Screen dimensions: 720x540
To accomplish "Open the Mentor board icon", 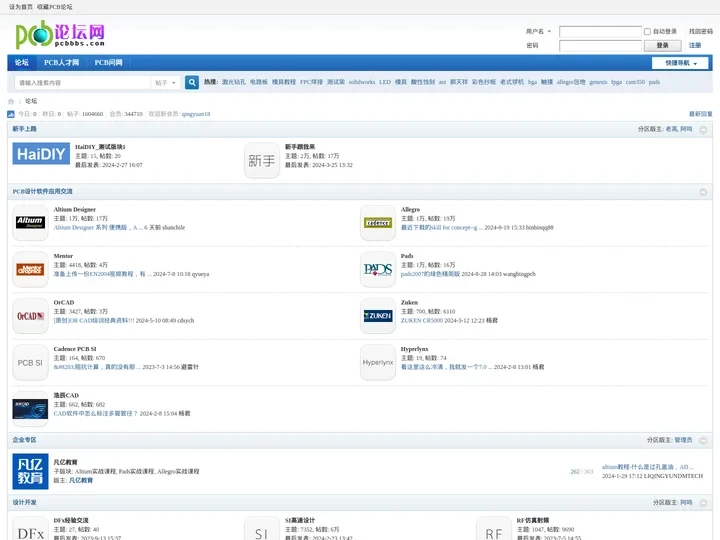I will [x=30, y=269].
